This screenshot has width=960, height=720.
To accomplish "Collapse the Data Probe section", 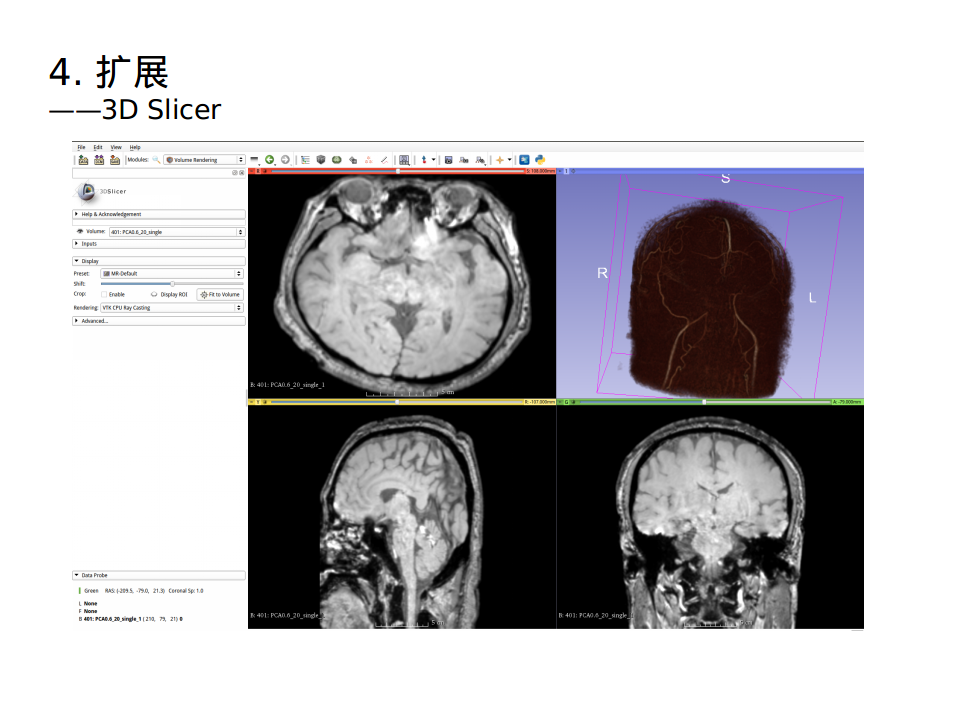I will tap(159, 576).
